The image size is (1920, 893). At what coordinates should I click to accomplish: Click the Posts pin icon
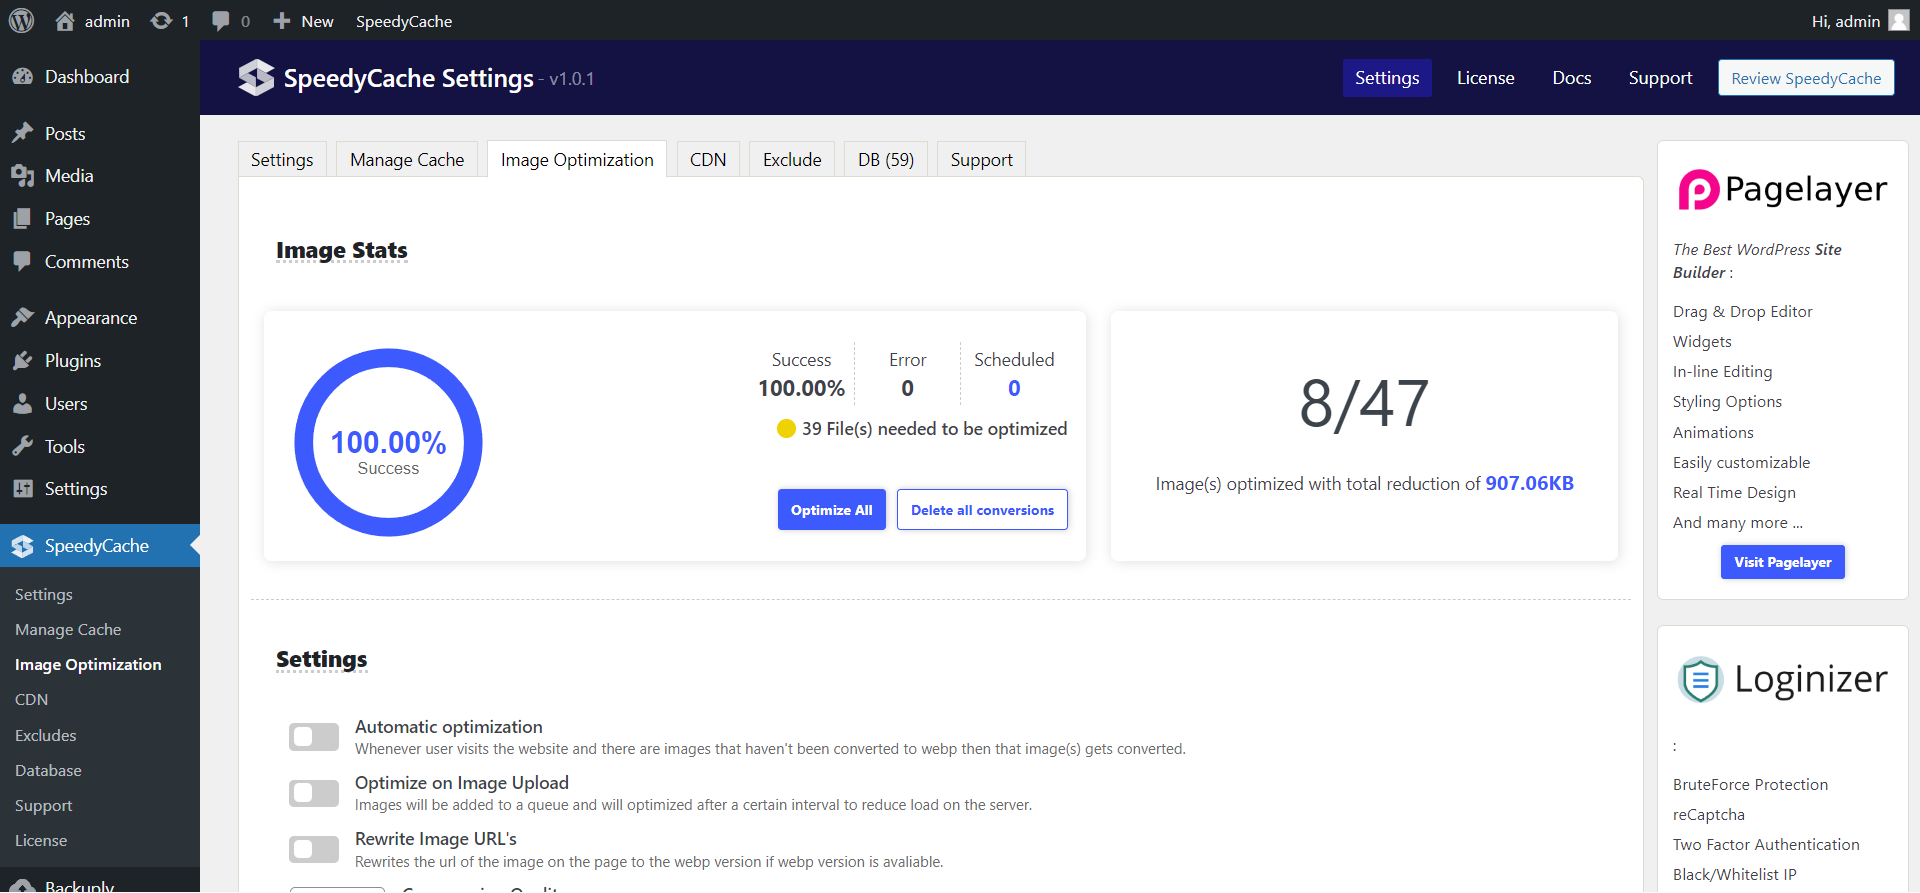click(x=23, y=133)
